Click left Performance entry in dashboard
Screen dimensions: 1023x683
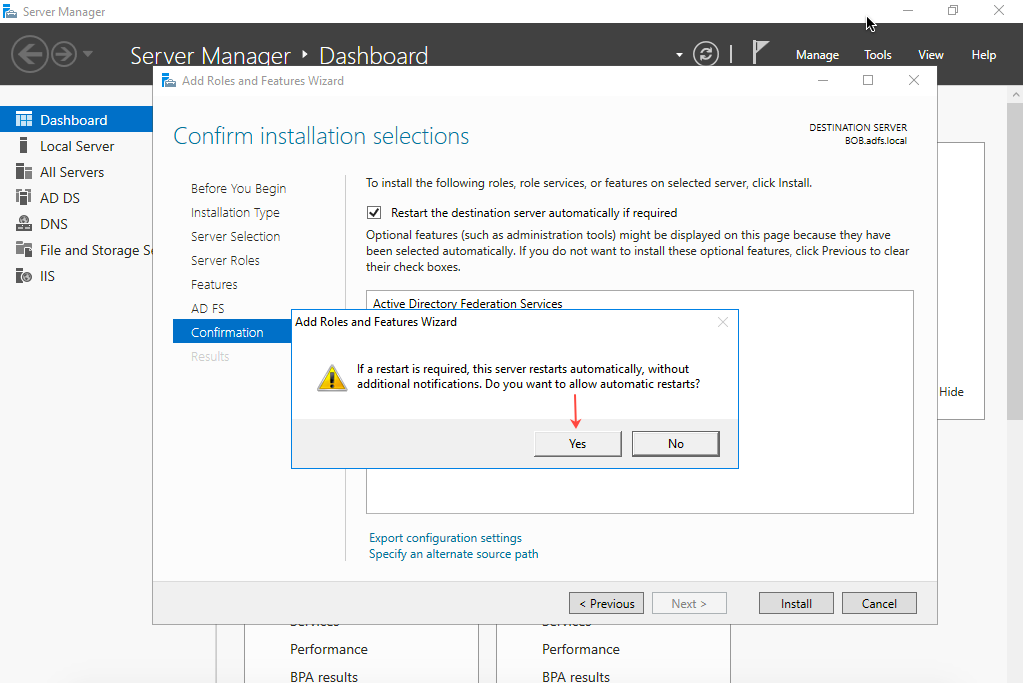(x=329, y=649)
